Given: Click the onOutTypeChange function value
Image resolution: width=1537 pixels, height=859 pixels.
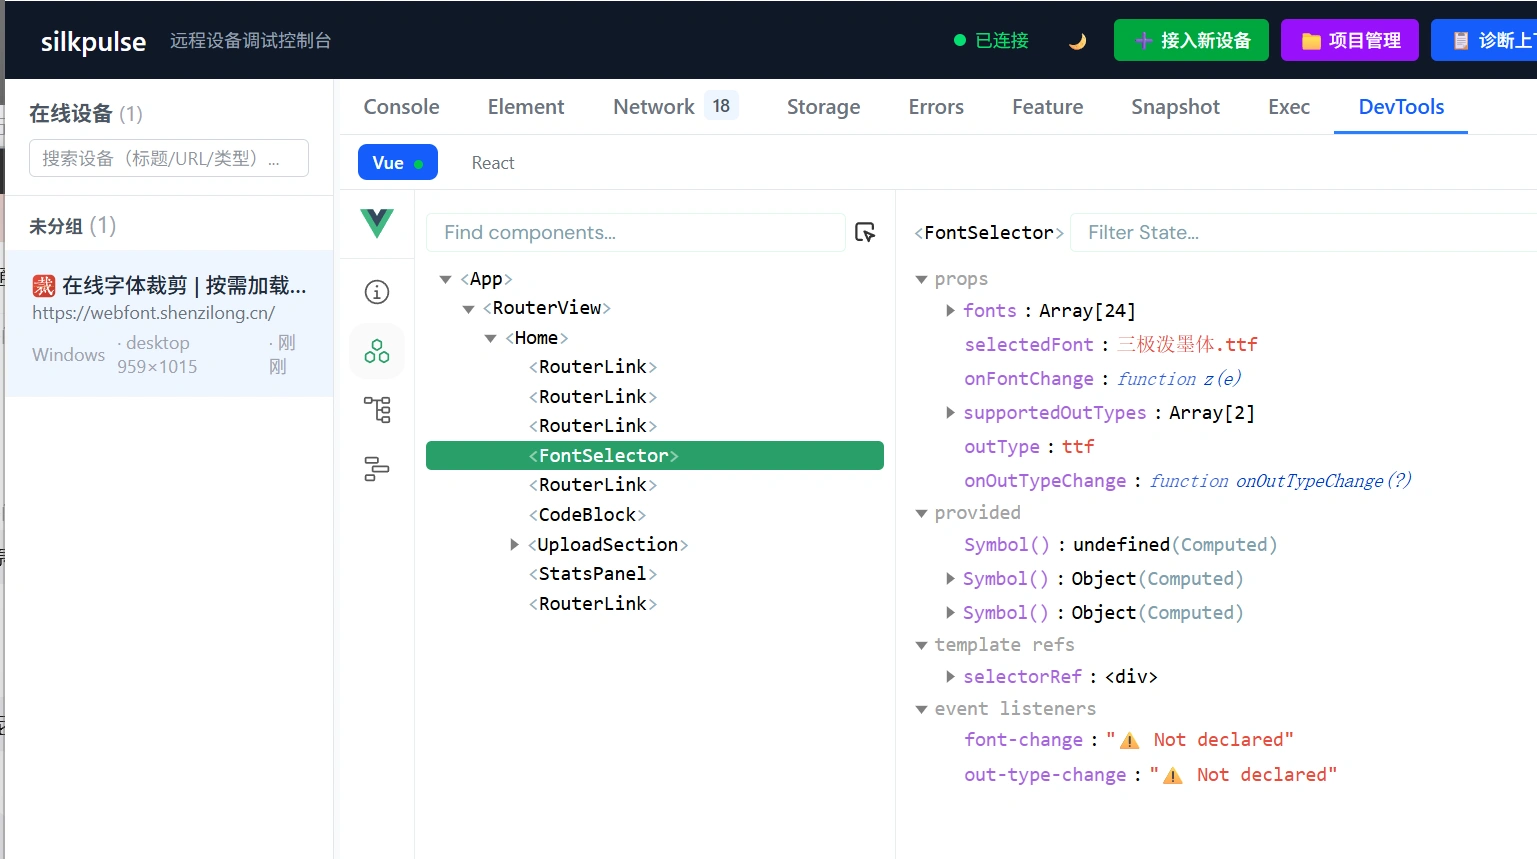Looking at the screenshot, I should click(x=1281, y=481).
